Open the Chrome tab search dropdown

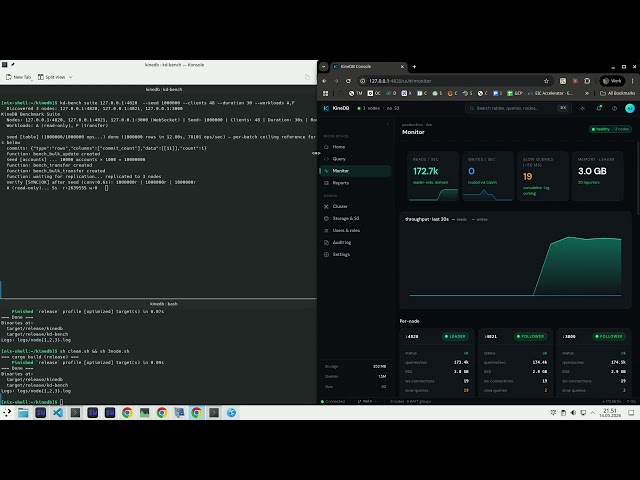[x=324, y=67]
